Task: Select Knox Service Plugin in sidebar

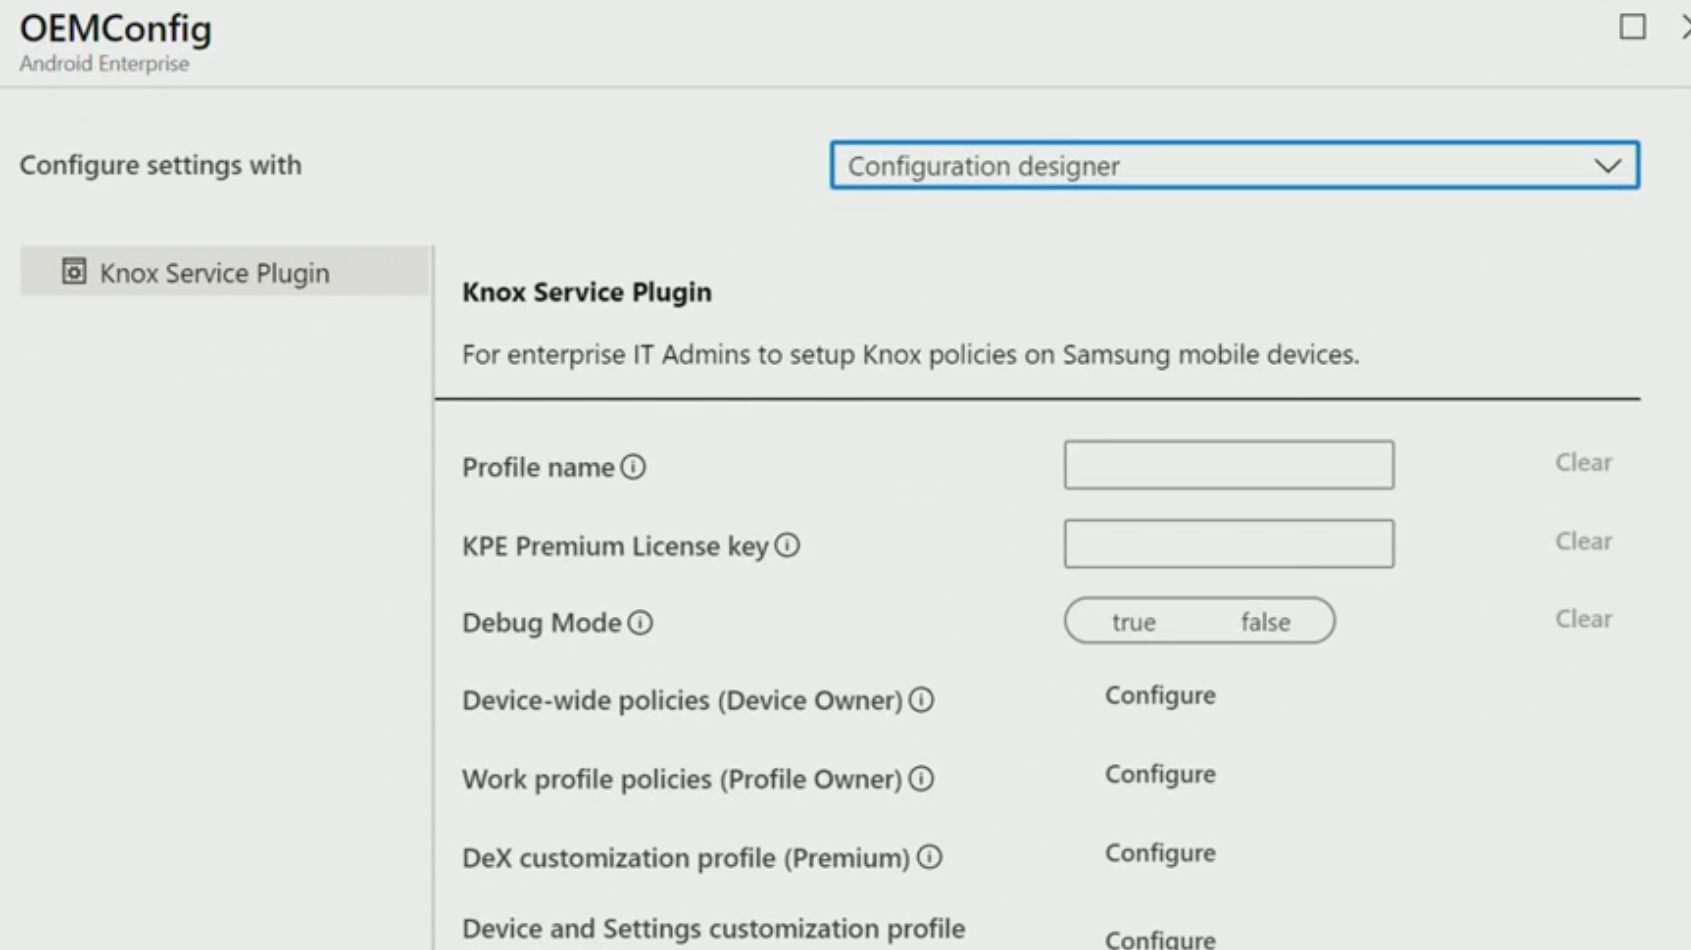Action: pos(225,272)
